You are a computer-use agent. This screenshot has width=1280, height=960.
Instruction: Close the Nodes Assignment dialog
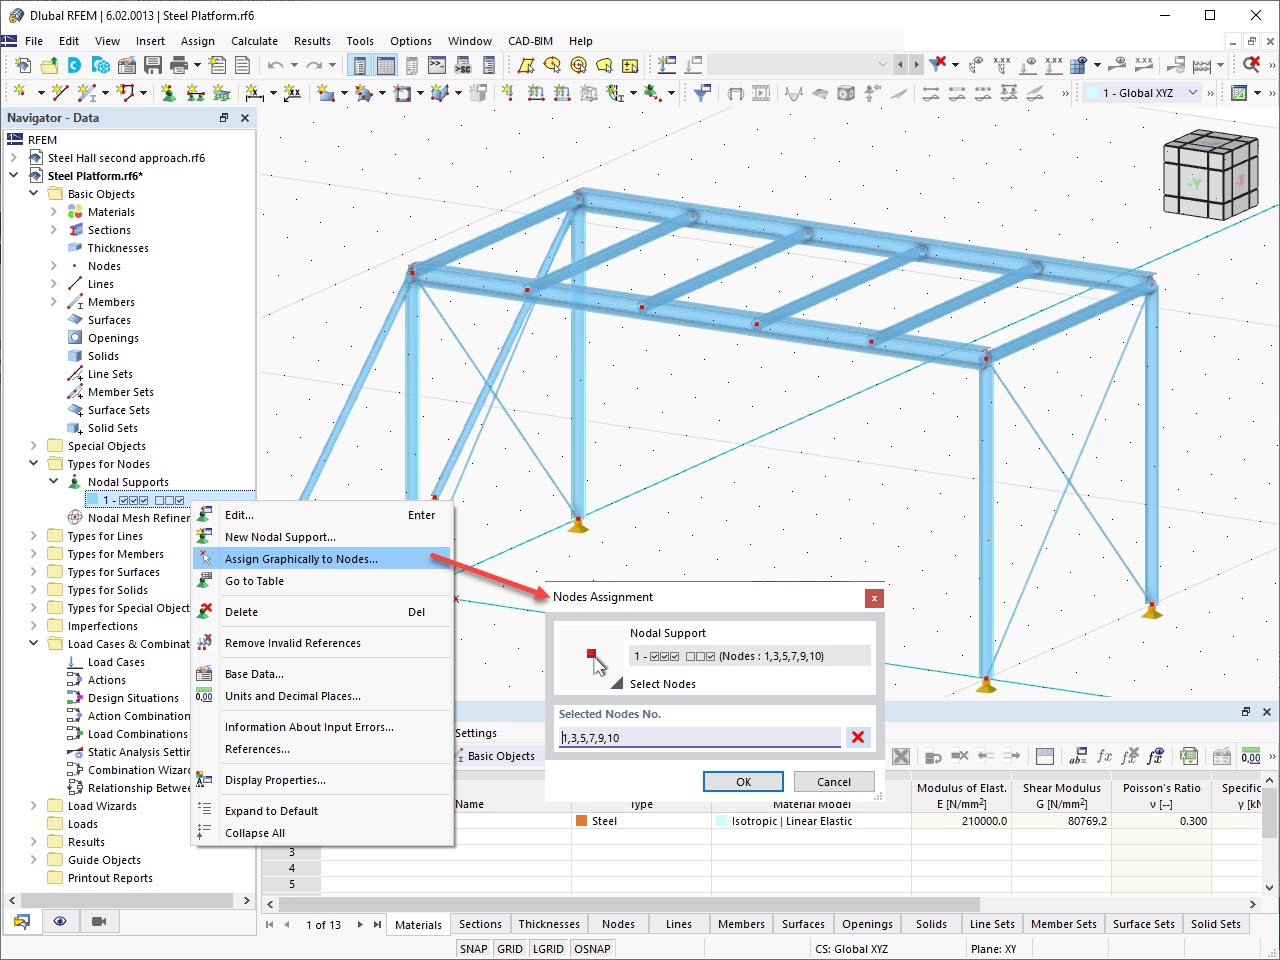click(x=874, y=598)
